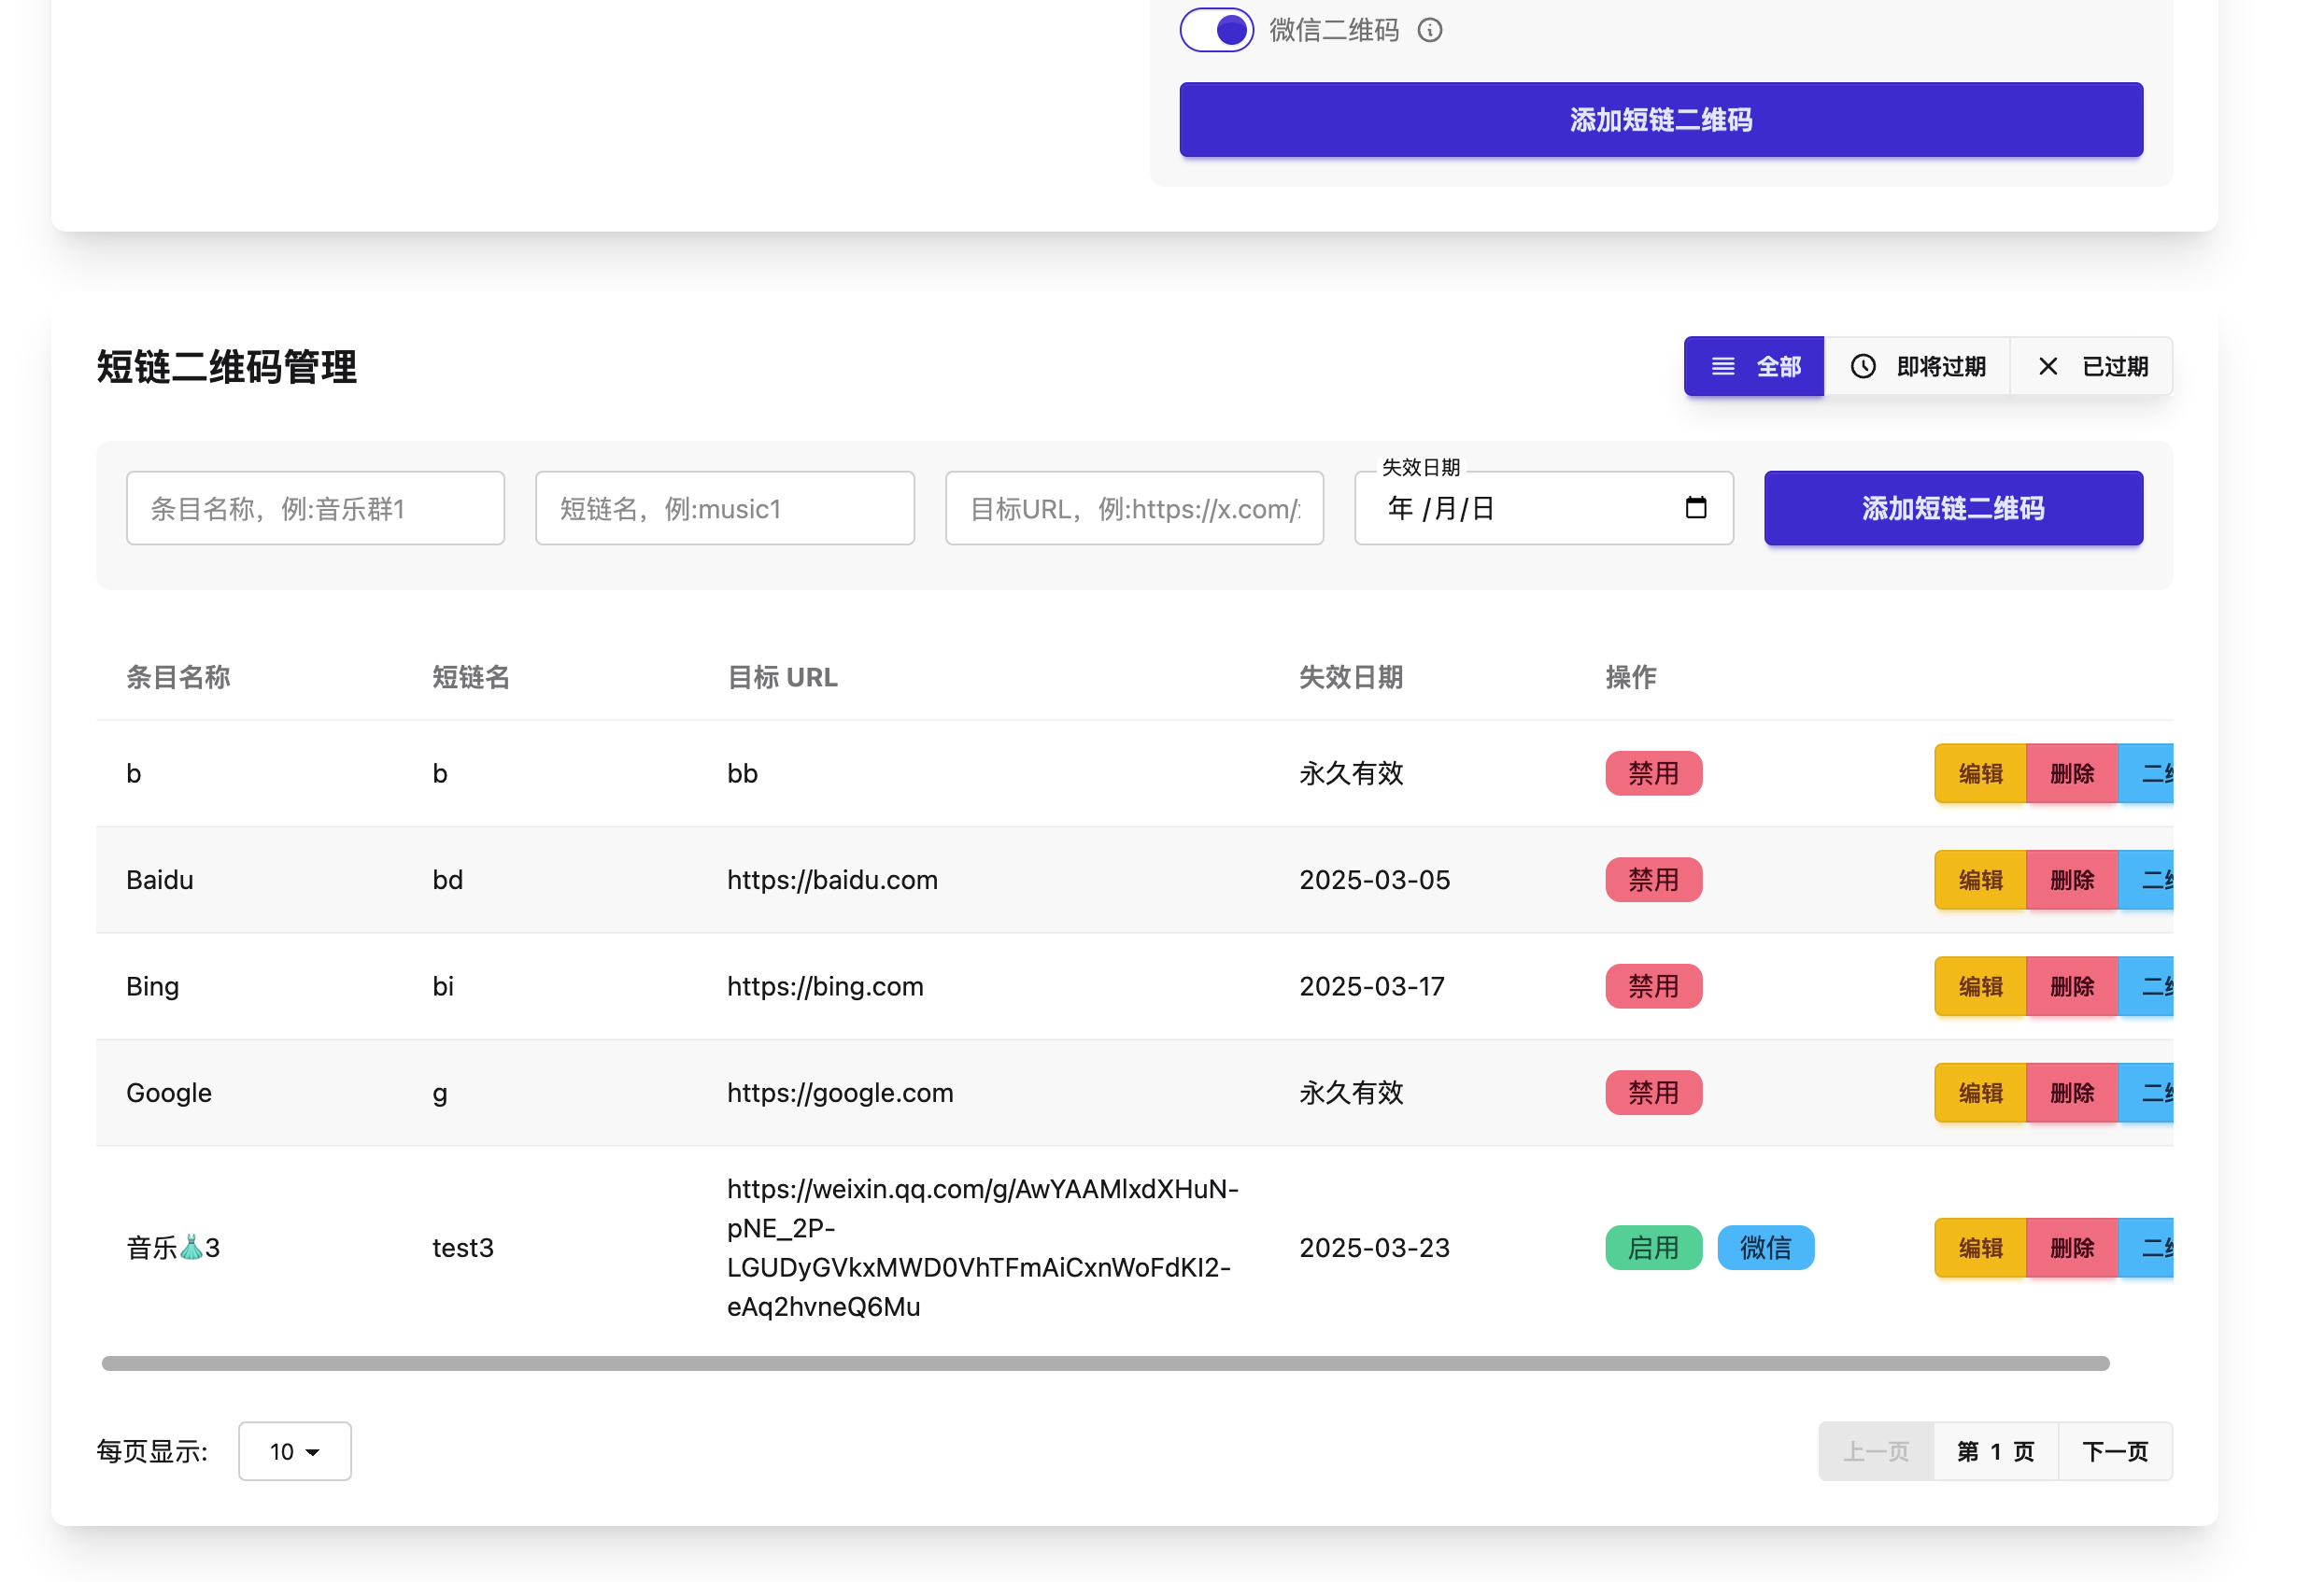This screenshot has width=2324, height=1582.
Task: Click the 微信 badge on test3 row
Action: coord(1765,1247)
